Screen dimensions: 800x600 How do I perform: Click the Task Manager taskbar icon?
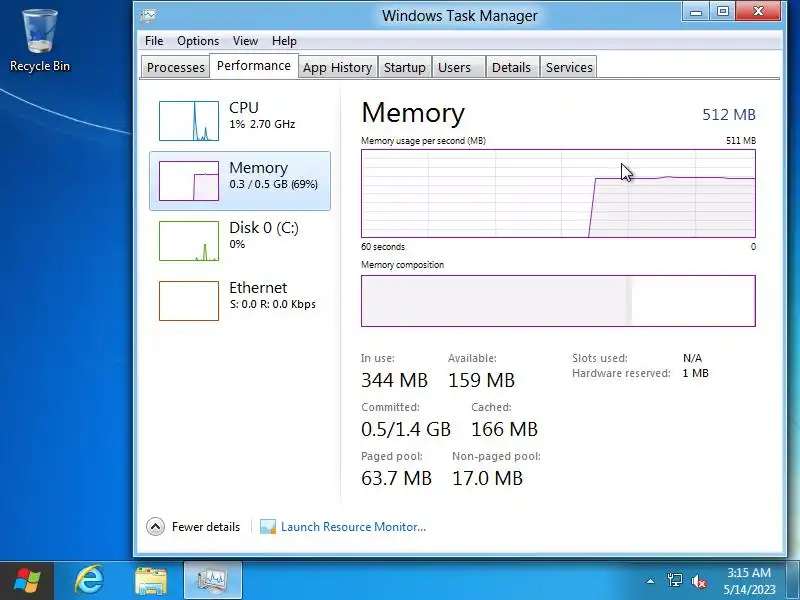pos(212,581)
